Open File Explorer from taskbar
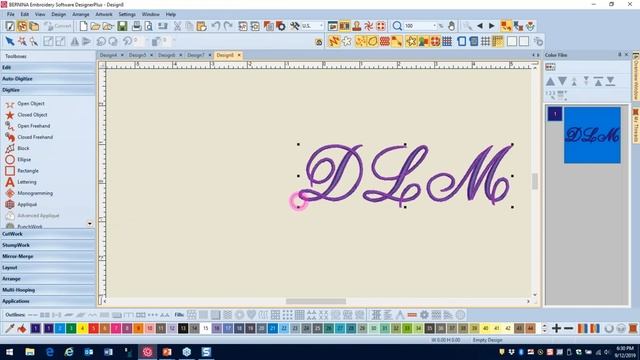This screenshot has width=640, height=360. click(x=29, y=352)
